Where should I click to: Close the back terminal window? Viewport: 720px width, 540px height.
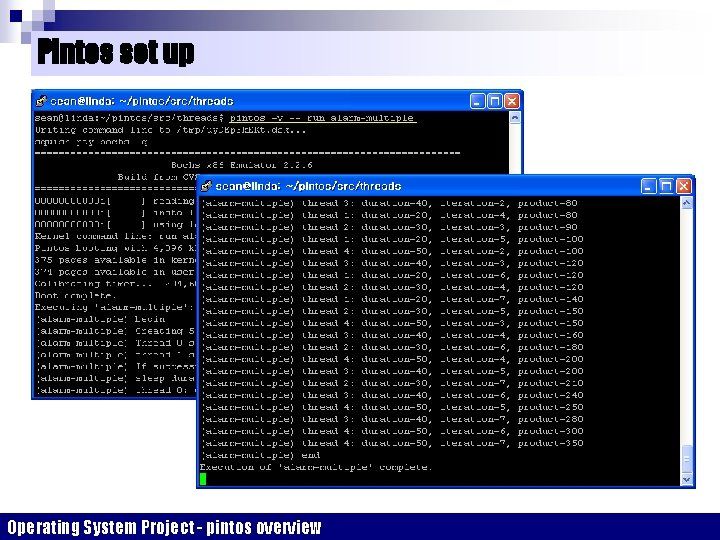512,101
